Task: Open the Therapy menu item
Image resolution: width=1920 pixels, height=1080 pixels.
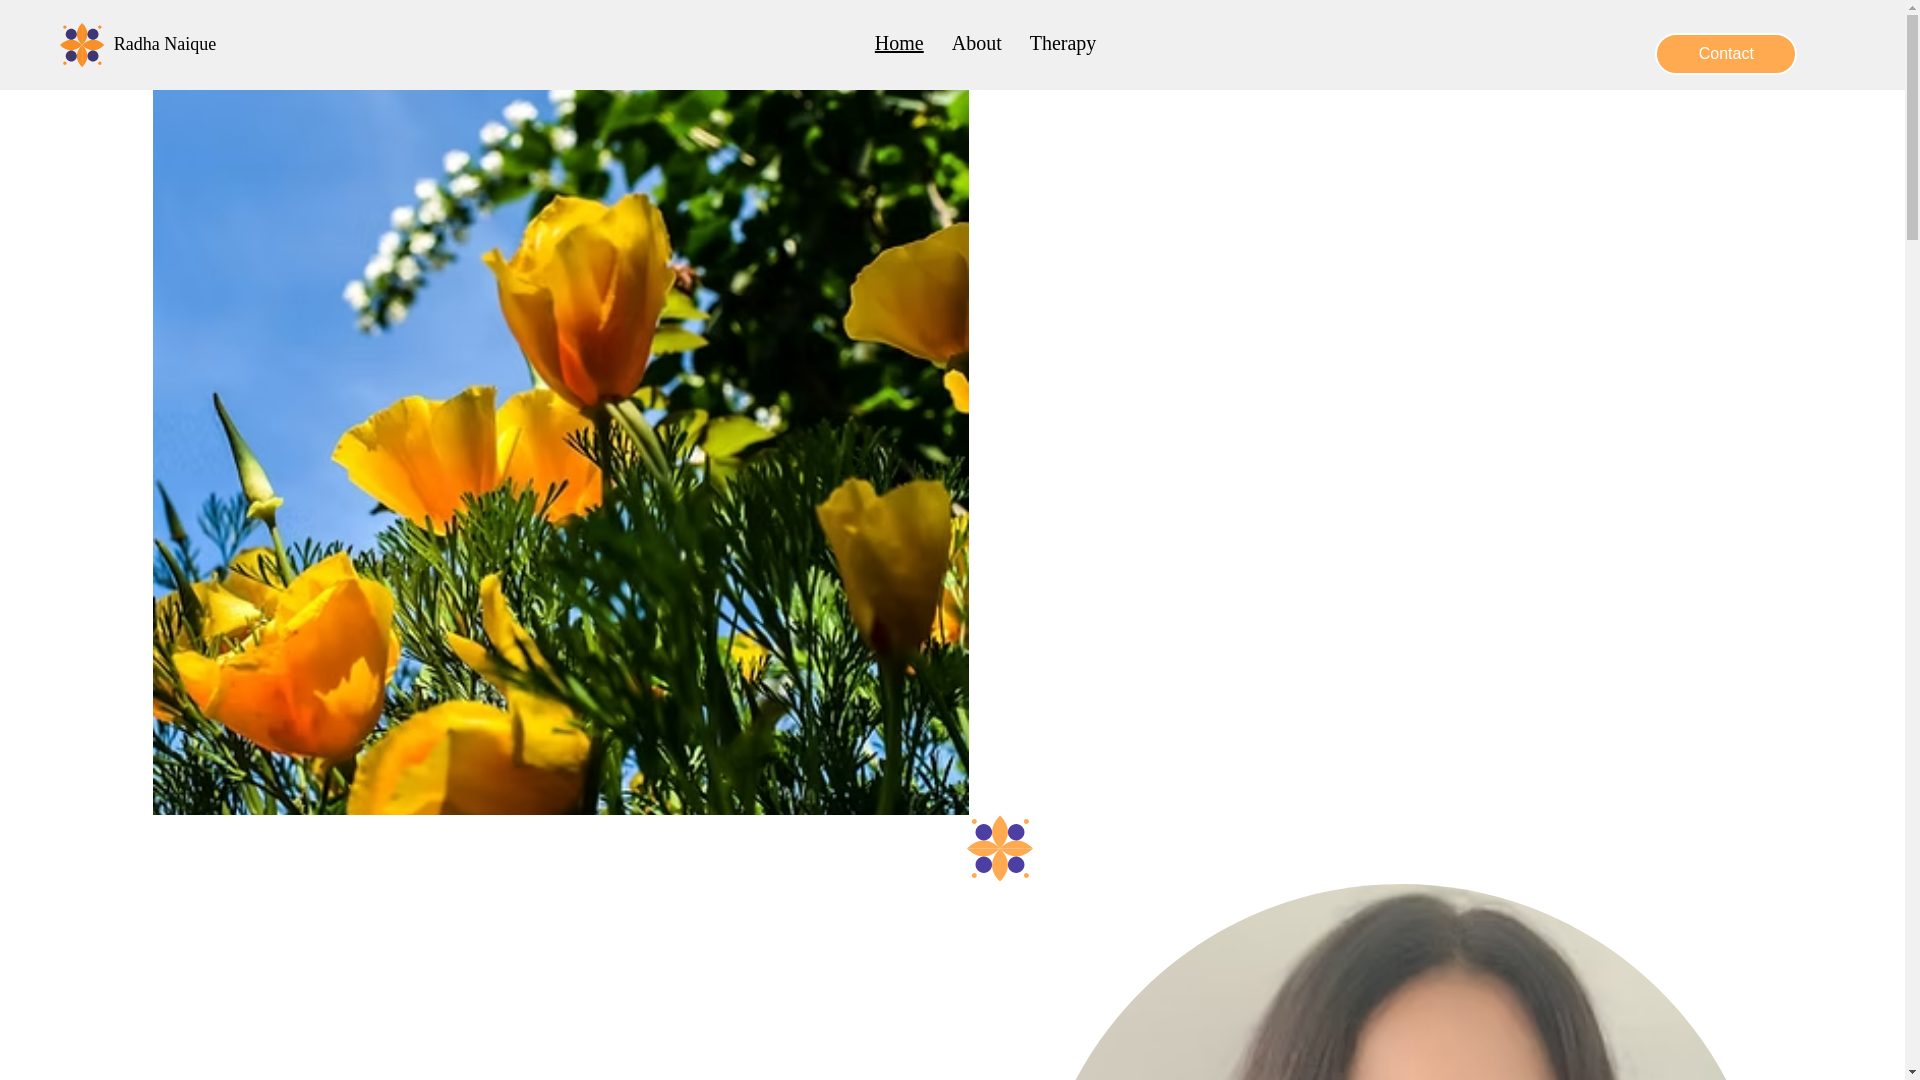Action: pos(1062,43)
